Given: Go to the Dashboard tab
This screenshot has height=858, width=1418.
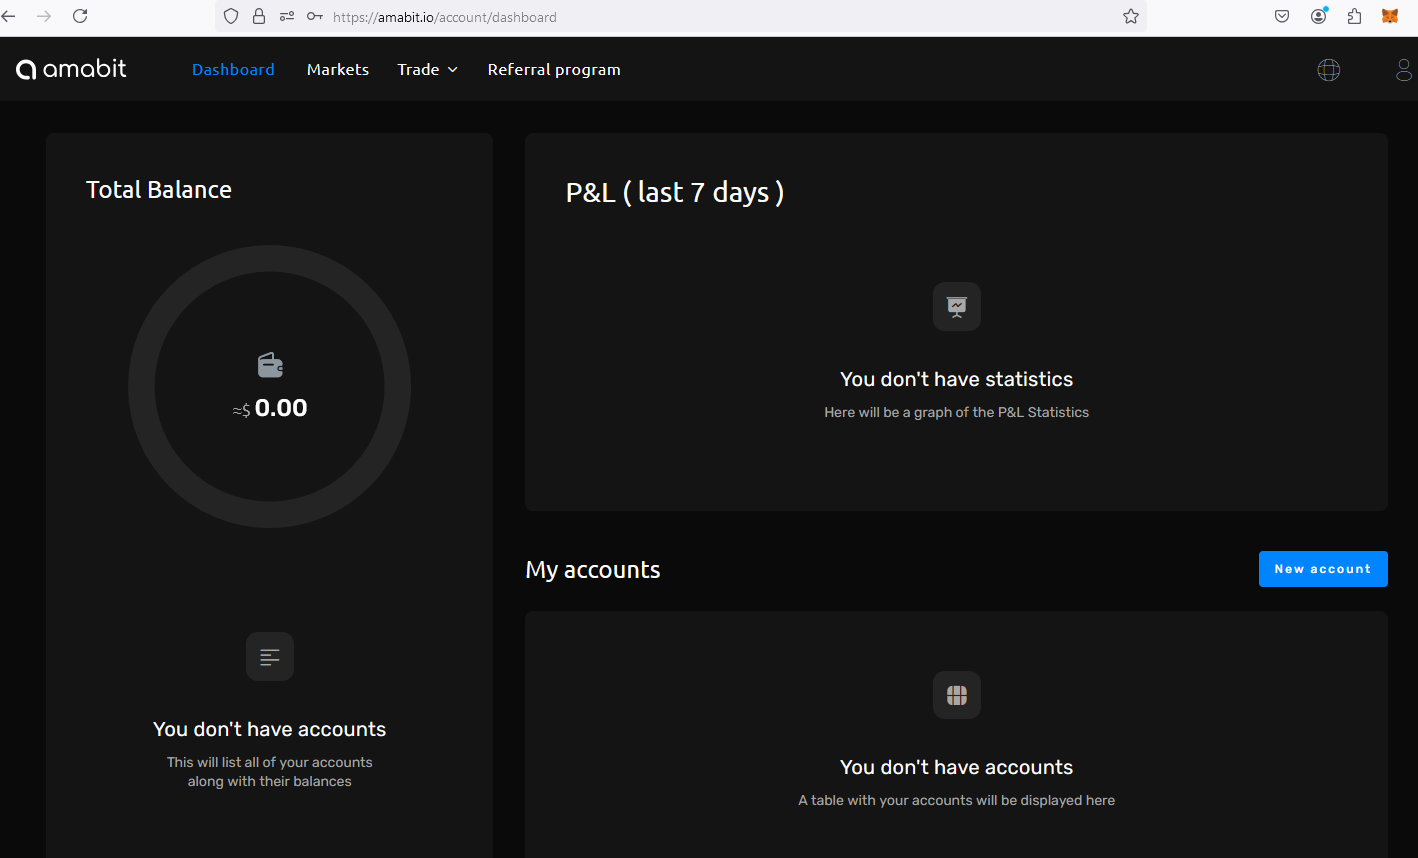Looking at the screenshot, I should click(233, 70).
